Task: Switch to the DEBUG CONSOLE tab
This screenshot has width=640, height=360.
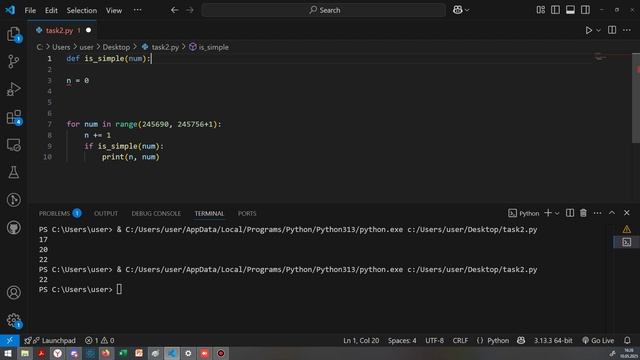Action: (x=156, y=213)
